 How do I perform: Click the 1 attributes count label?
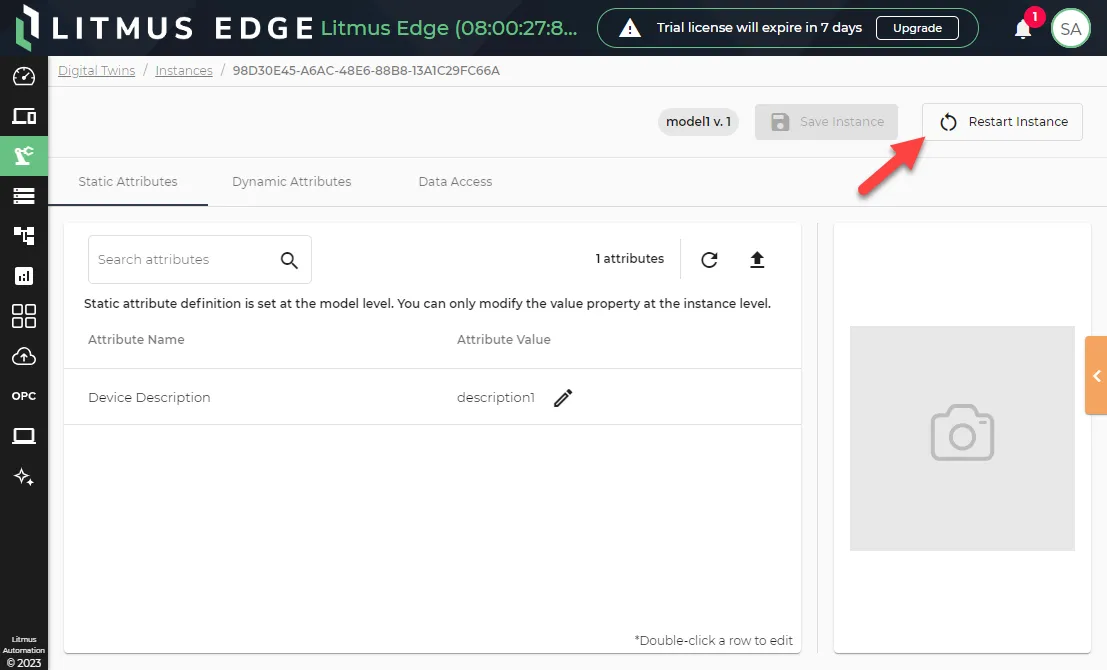point(630,258)
